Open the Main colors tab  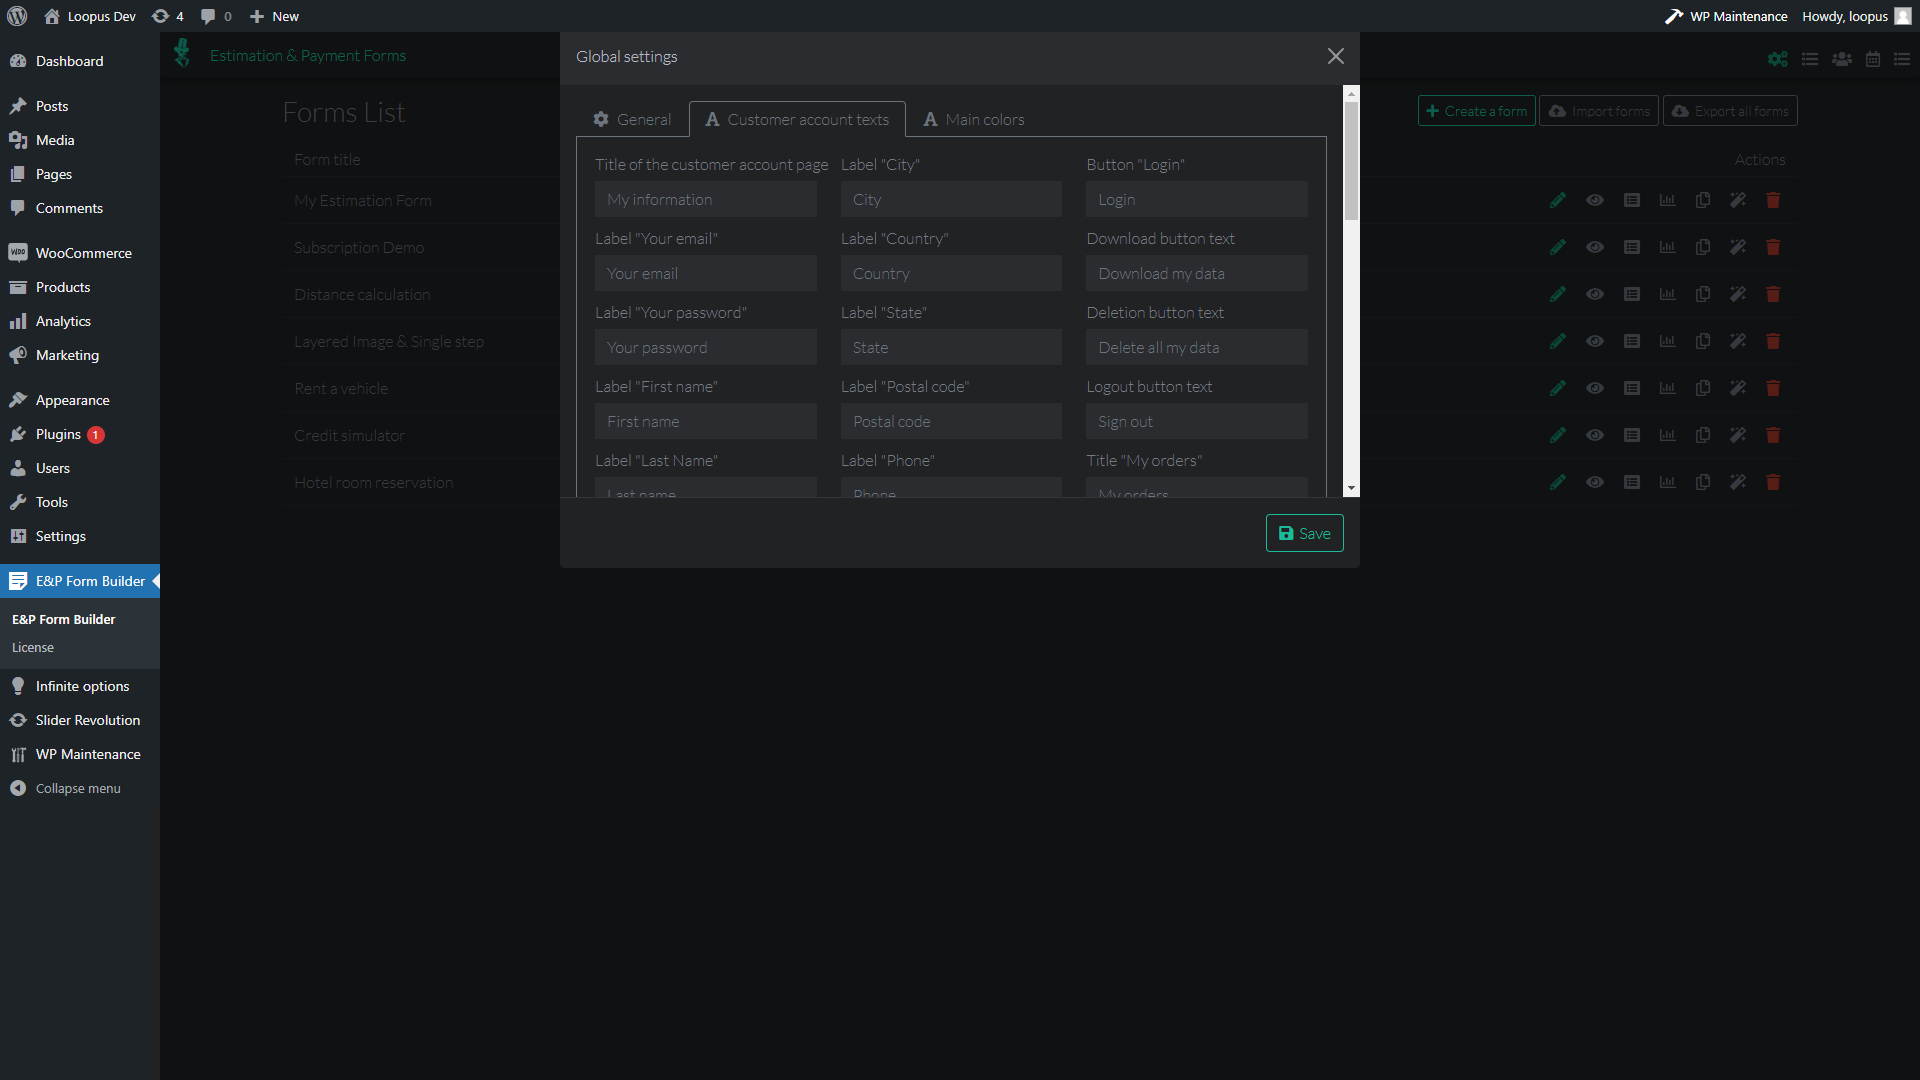(974, 119)
